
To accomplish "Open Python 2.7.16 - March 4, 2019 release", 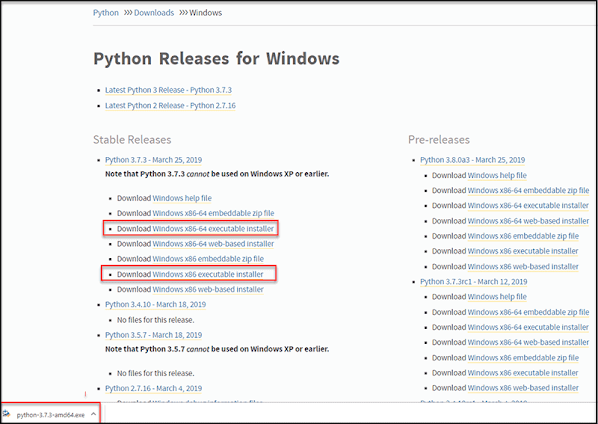I will 153,388.
